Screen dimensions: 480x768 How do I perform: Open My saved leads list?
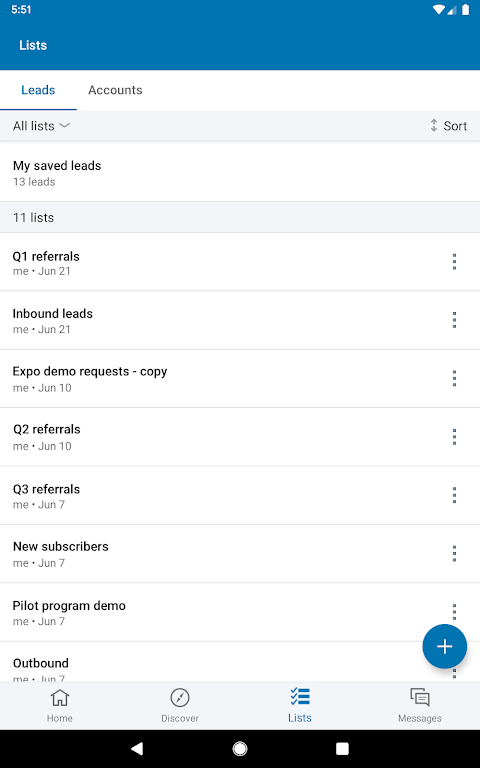240,173
